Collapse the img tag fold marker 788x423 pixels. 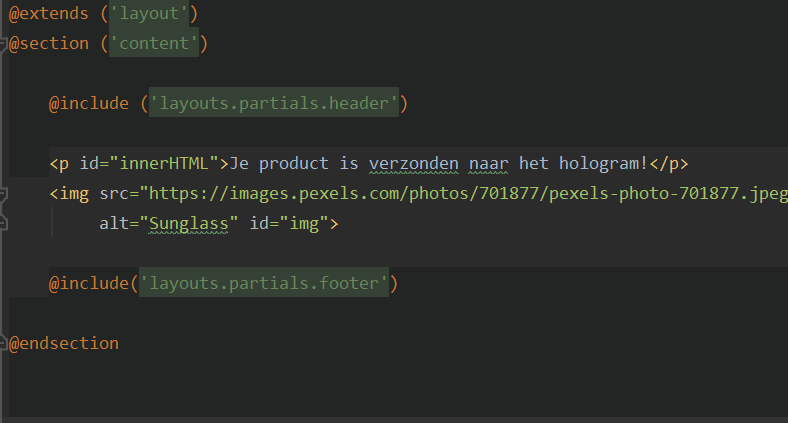(x=3, y=194)
